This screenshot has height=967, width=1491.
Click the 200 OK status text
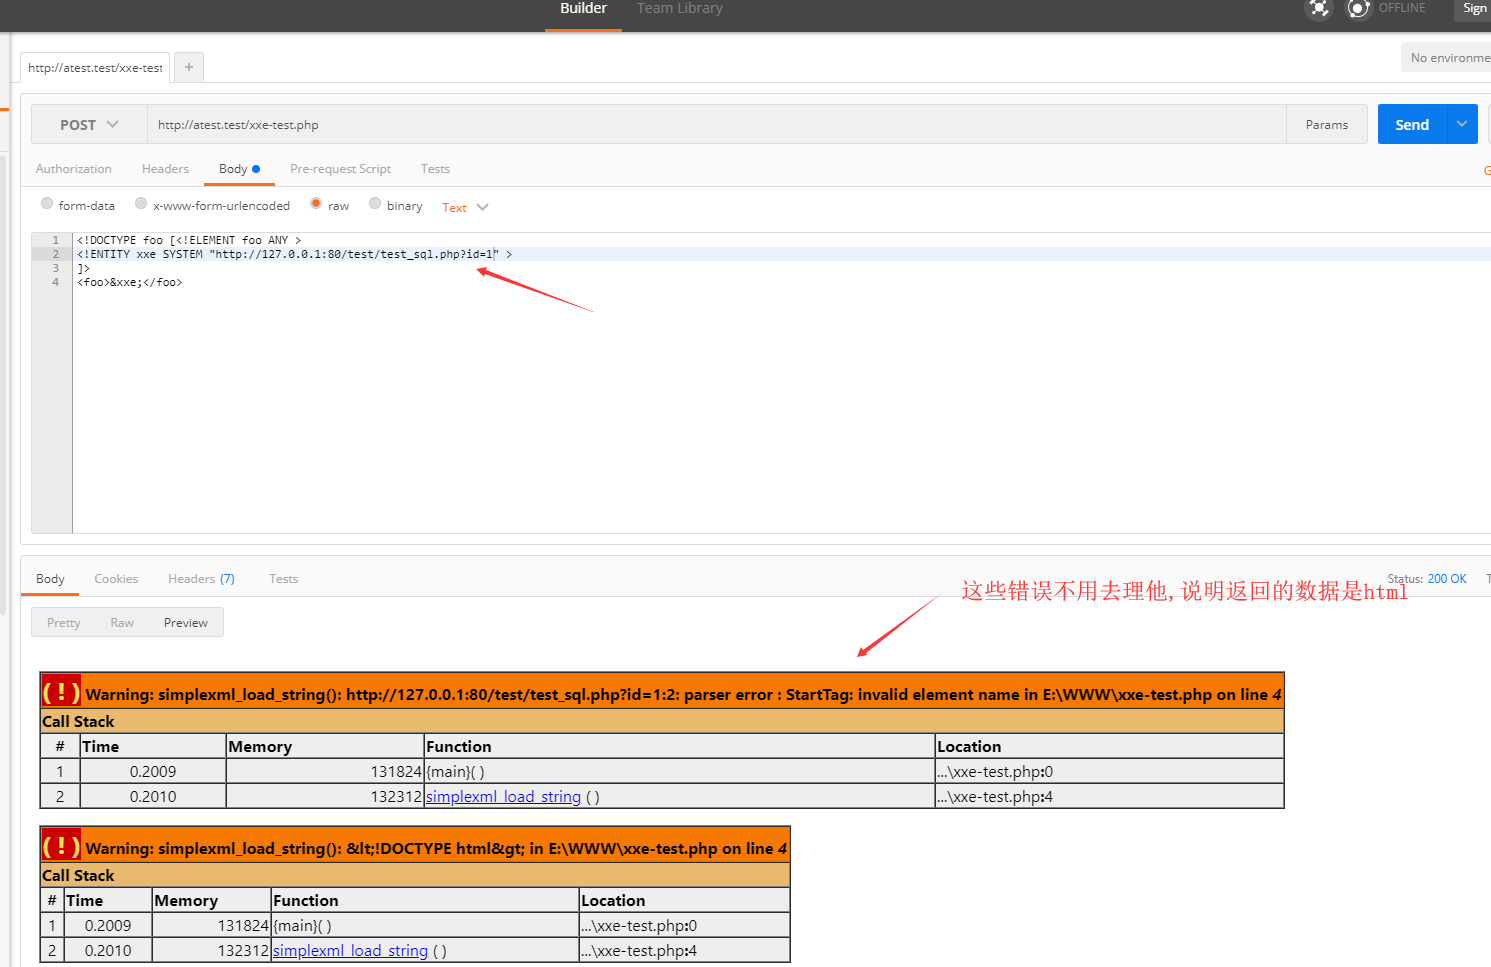click(x=1447, y=579)
